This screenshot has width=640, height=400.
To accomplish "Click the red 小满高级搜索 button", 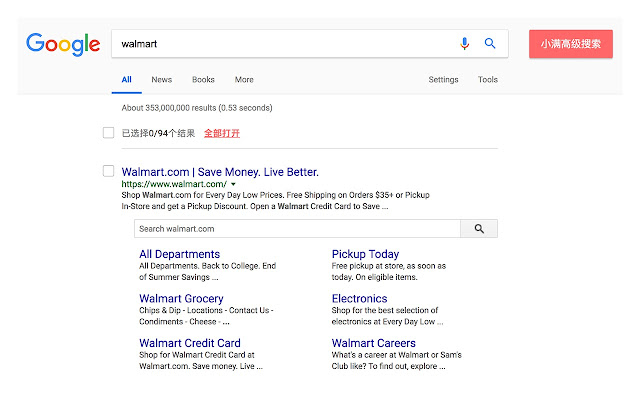I will tap(571, 44).
